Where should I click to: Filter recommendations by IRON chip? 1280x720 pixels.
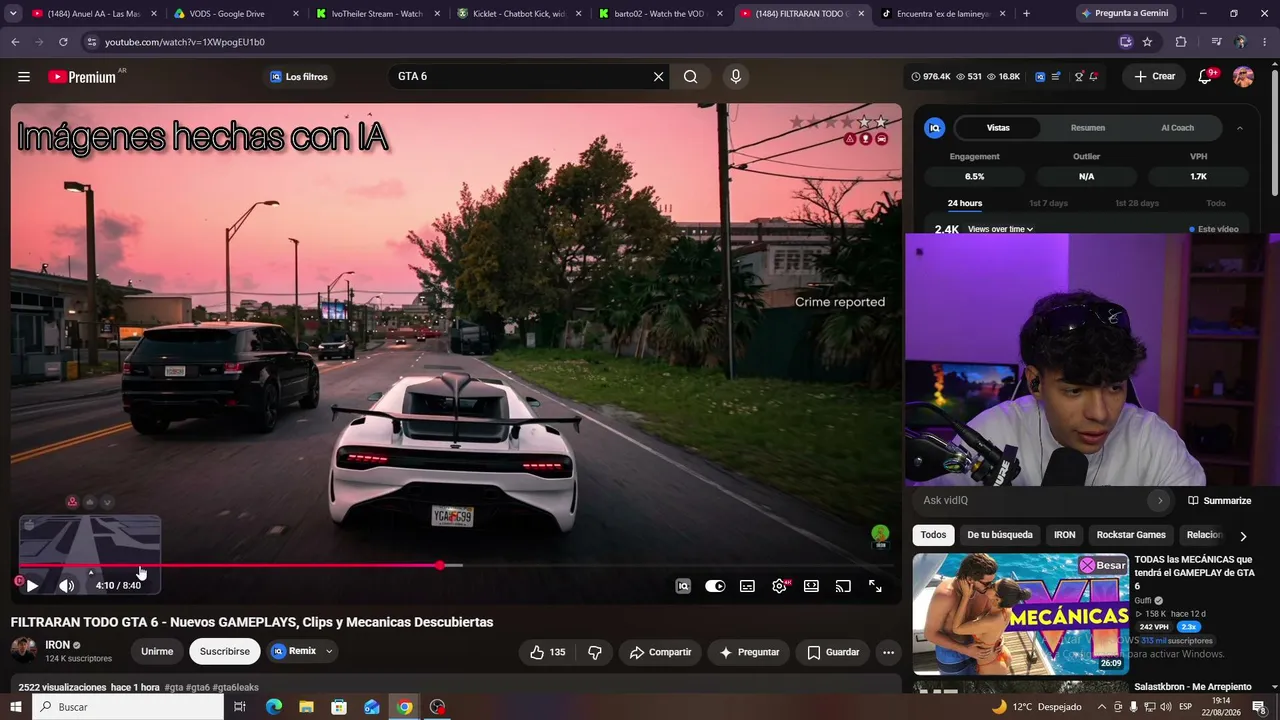(x=1065, y=535)
